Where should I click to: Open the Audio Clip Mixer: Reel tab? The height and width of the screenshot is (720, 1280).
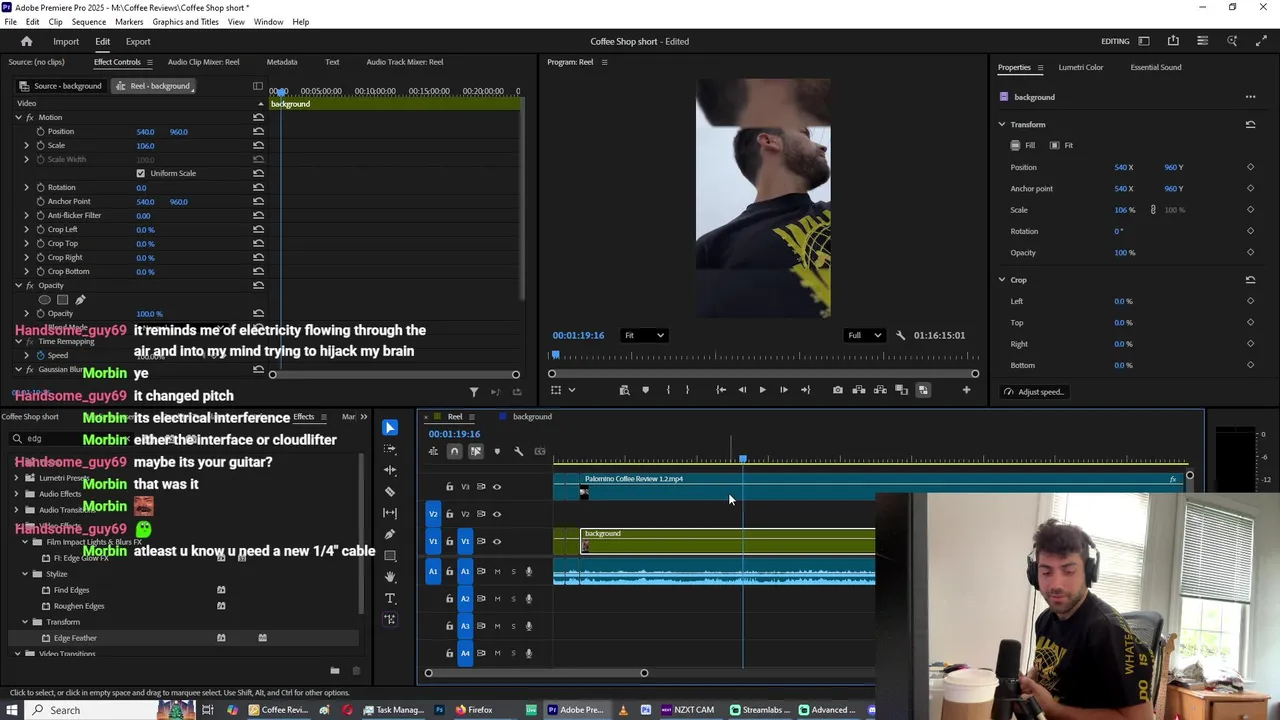click(203, 62)
